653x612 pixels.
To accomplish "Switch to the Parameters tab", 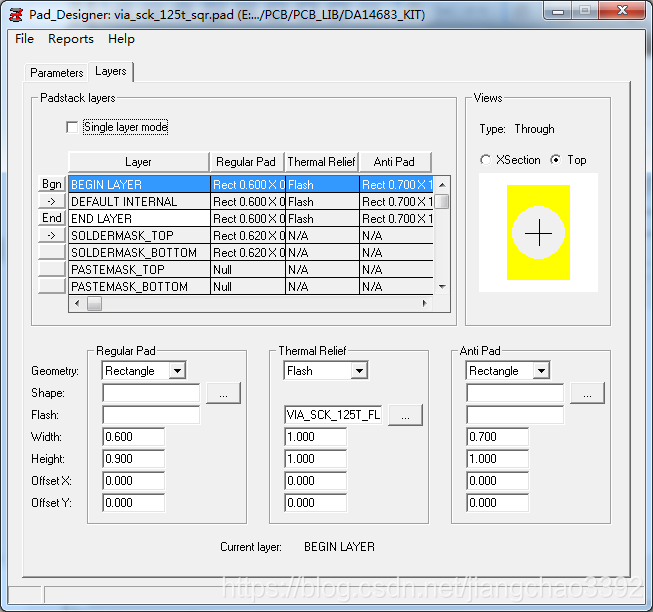I will [57, 73].
